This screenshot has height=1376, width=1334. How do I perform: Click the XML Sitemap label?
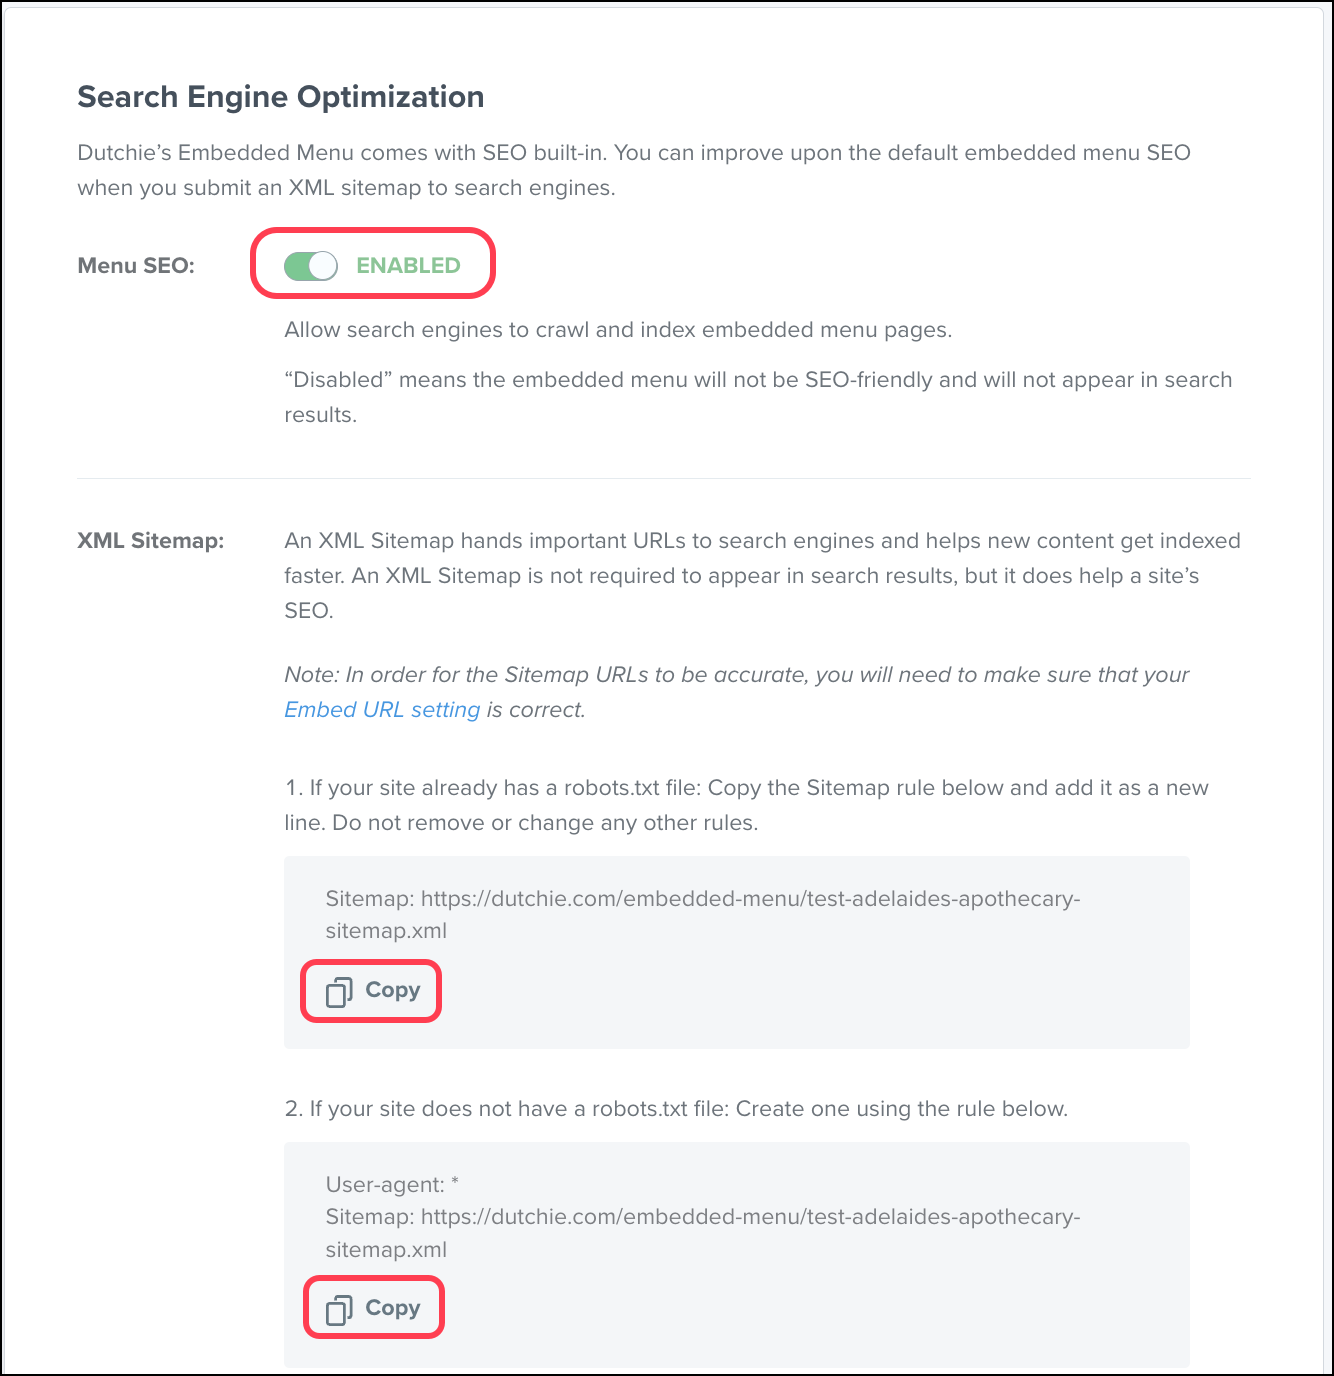151,540
